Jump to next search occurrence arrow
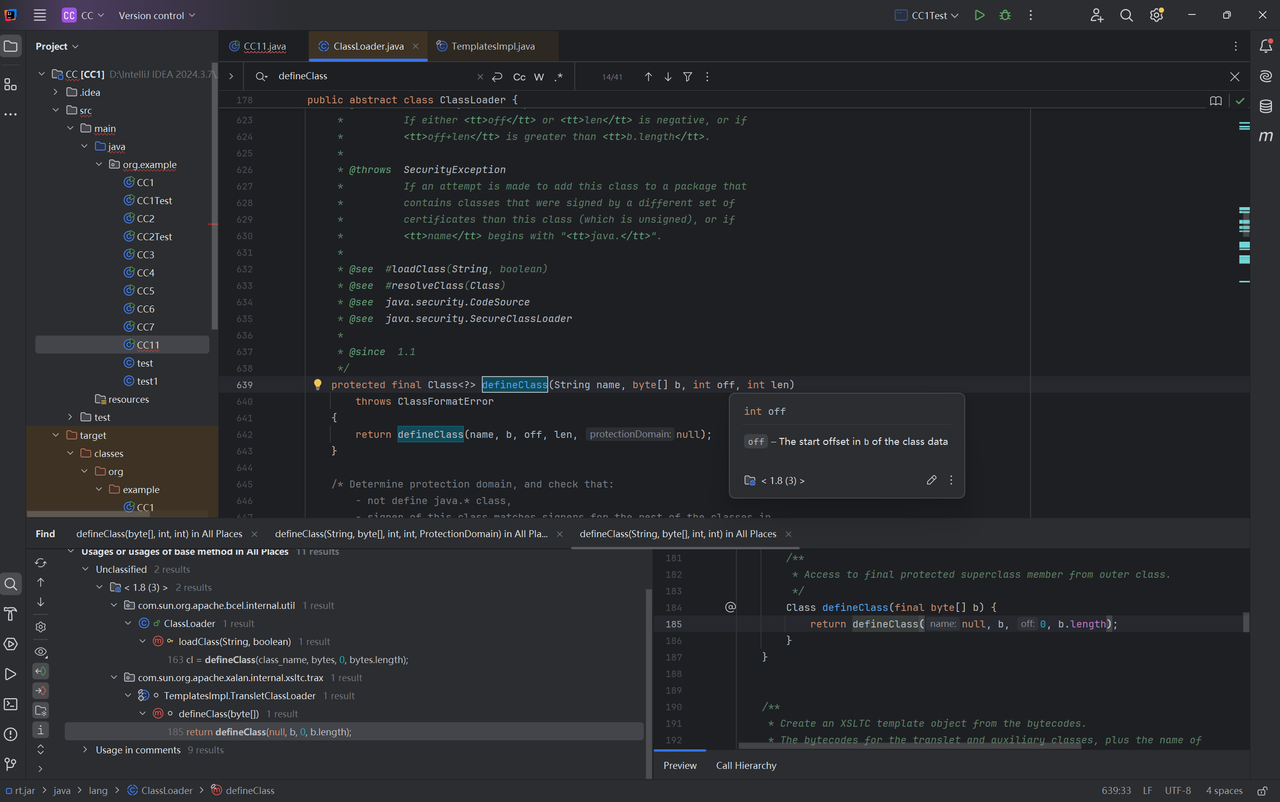Viewport: 1280px width, 802px height. click(x=668, y=77)
